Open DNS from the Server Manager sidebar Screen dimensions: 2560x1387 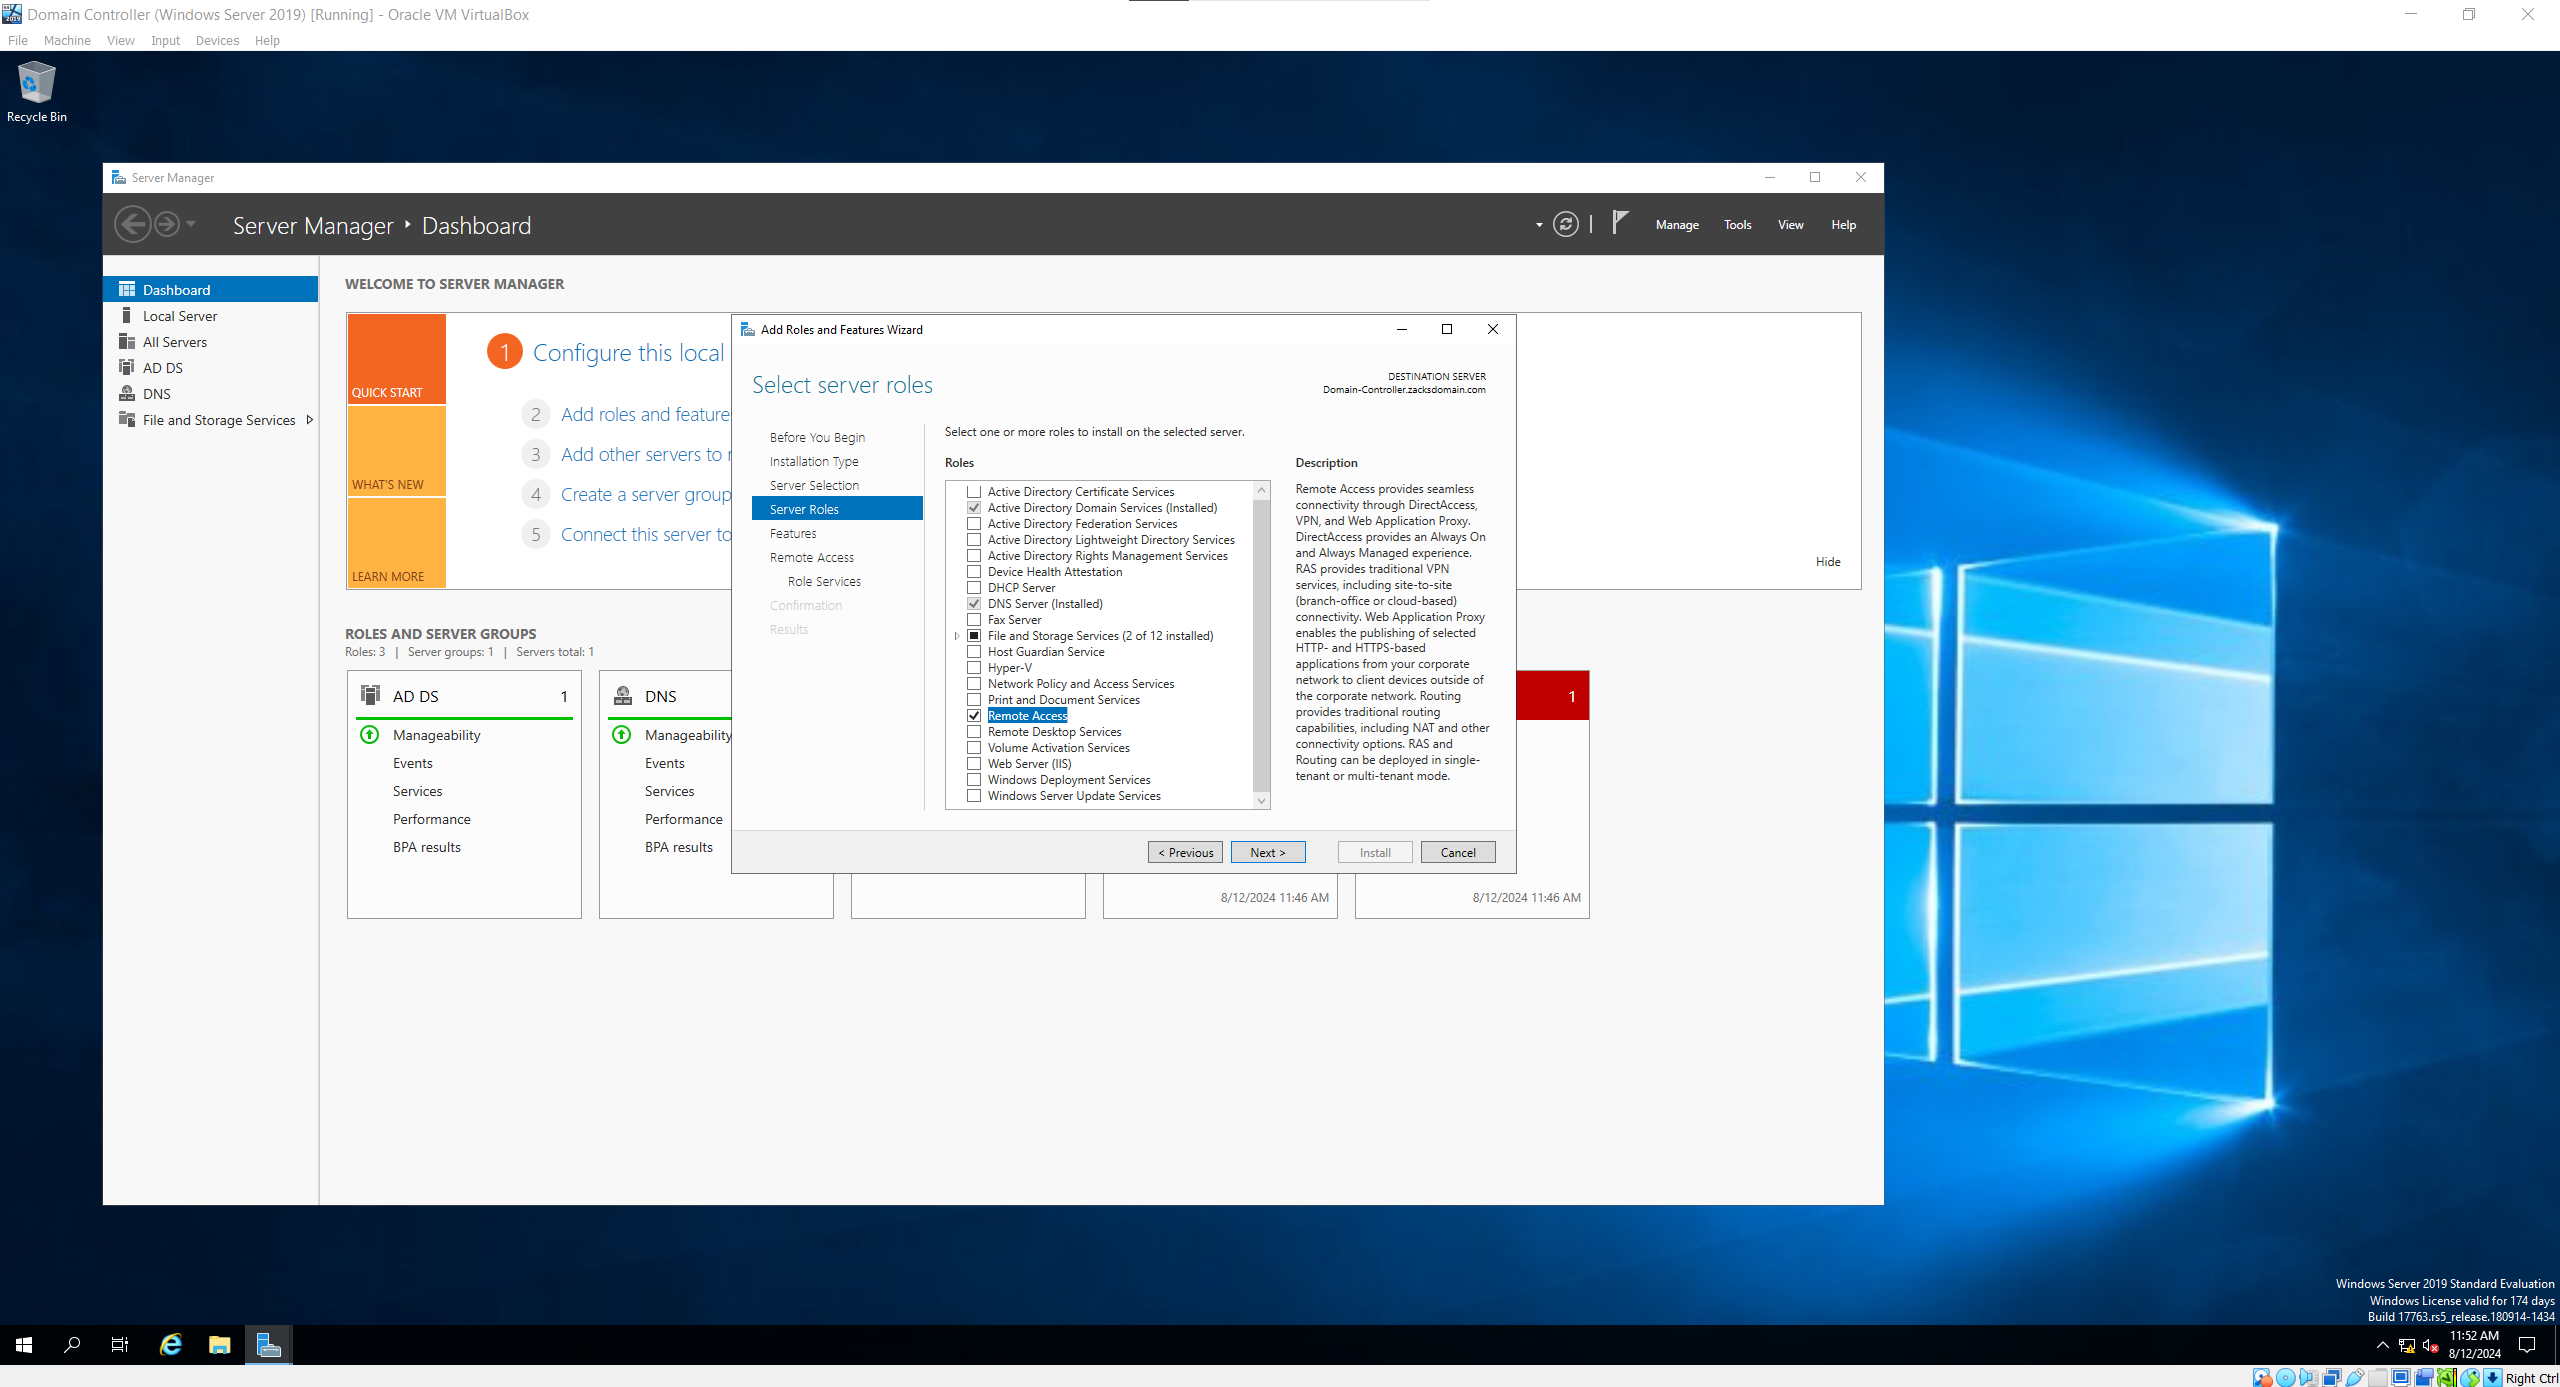(155, 393)
